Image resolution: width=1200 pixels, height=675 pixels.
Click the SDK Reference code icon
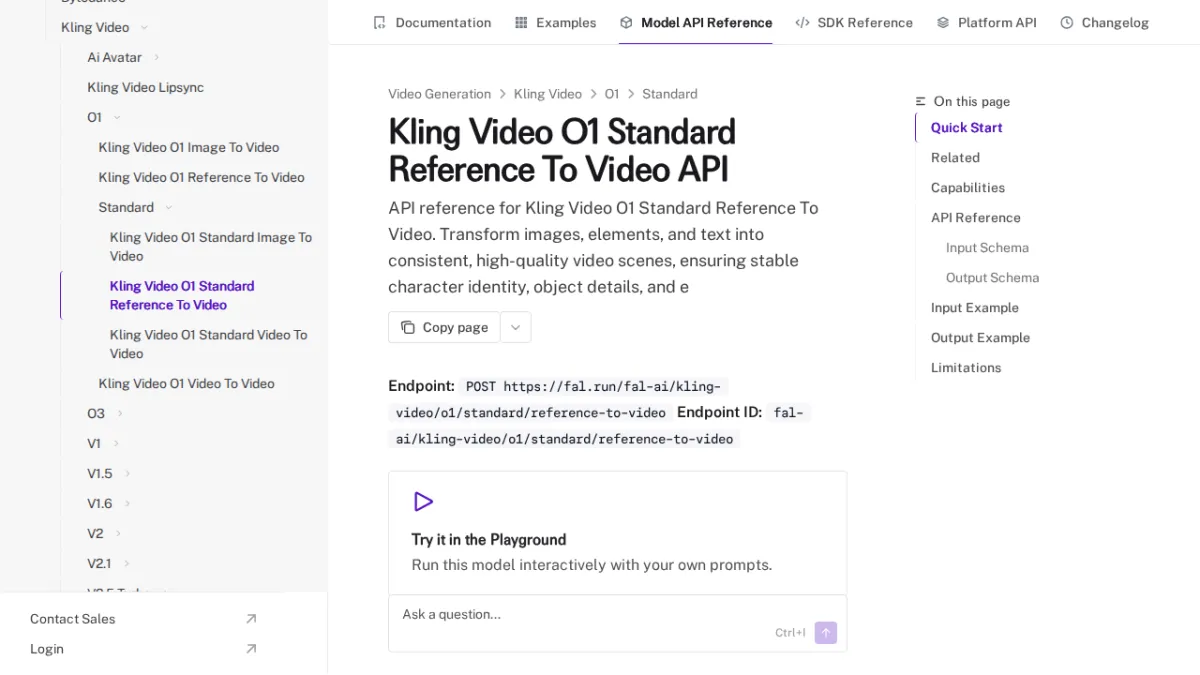point(802,22)
